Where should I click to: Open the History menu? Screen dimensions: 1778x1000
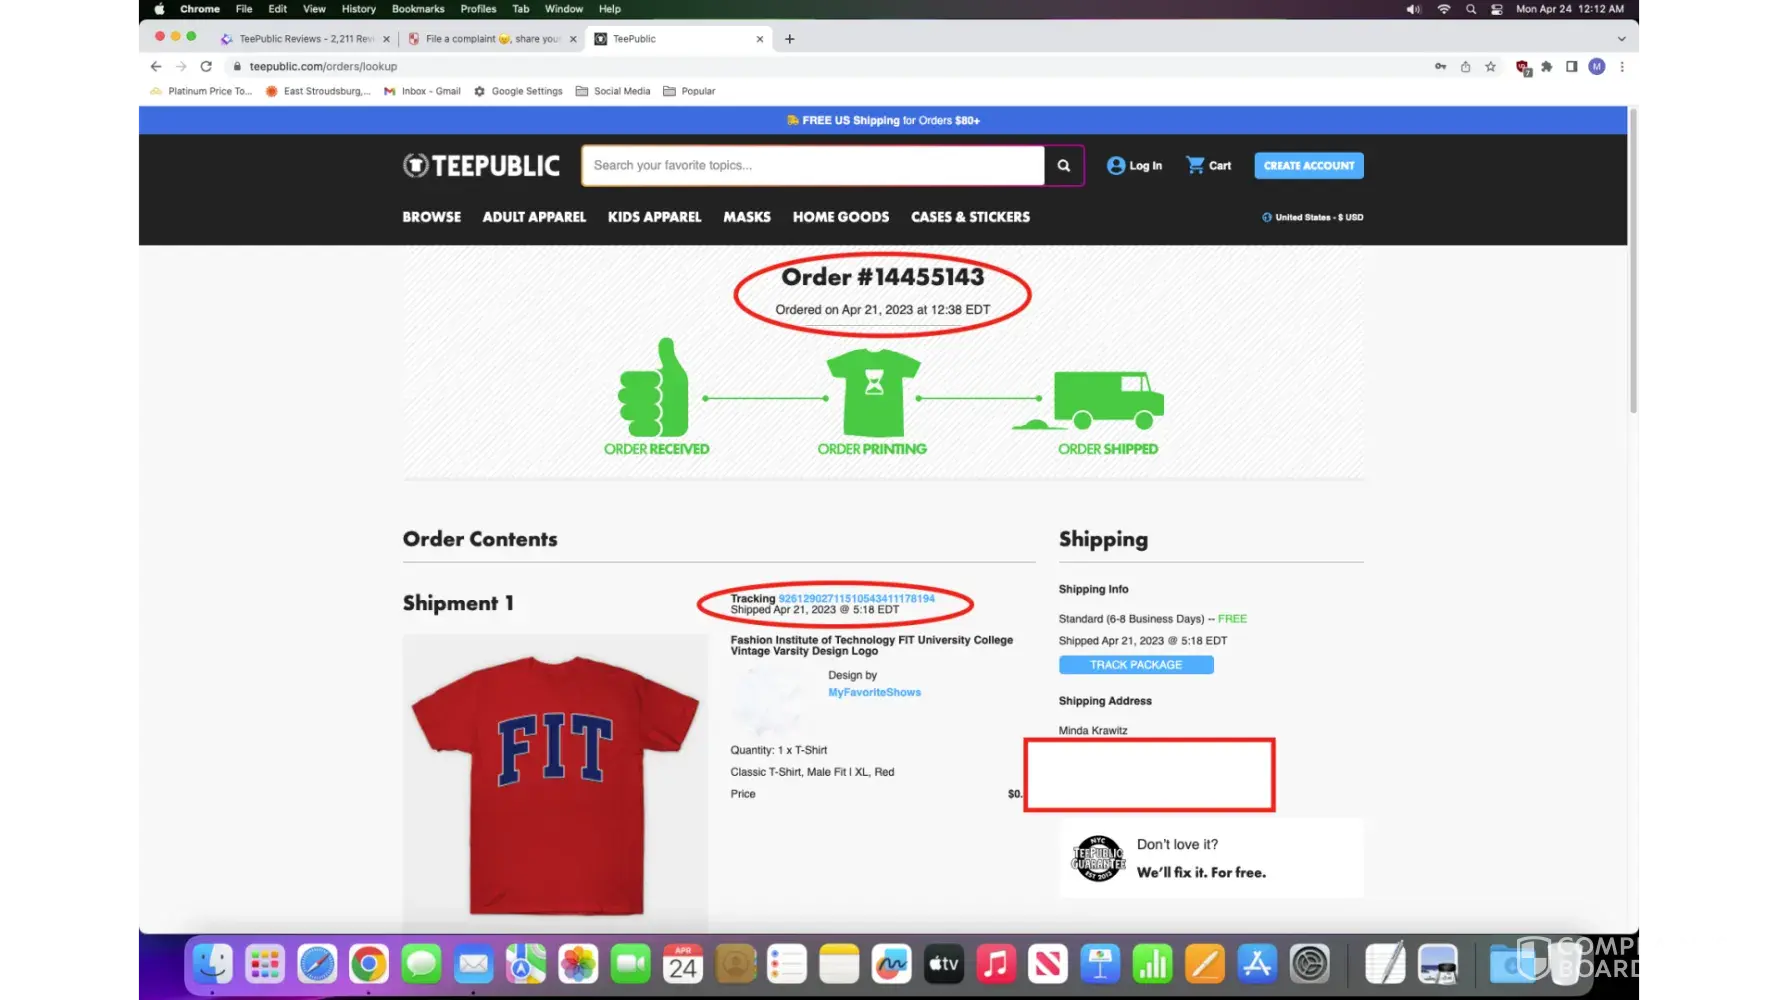pos(359,9)
